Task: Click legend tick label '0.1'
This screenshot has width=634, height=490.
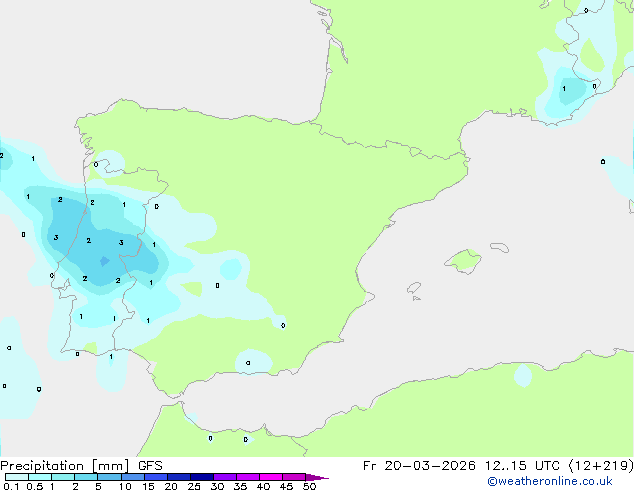Action: point(11,486)
